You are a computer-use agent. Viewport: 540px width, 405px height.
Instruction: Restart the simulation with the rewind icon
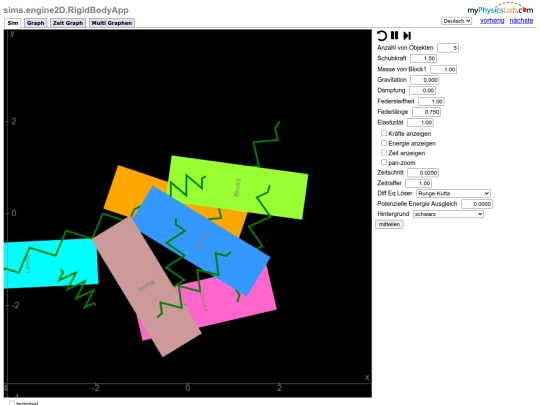[x=382, y=35]
